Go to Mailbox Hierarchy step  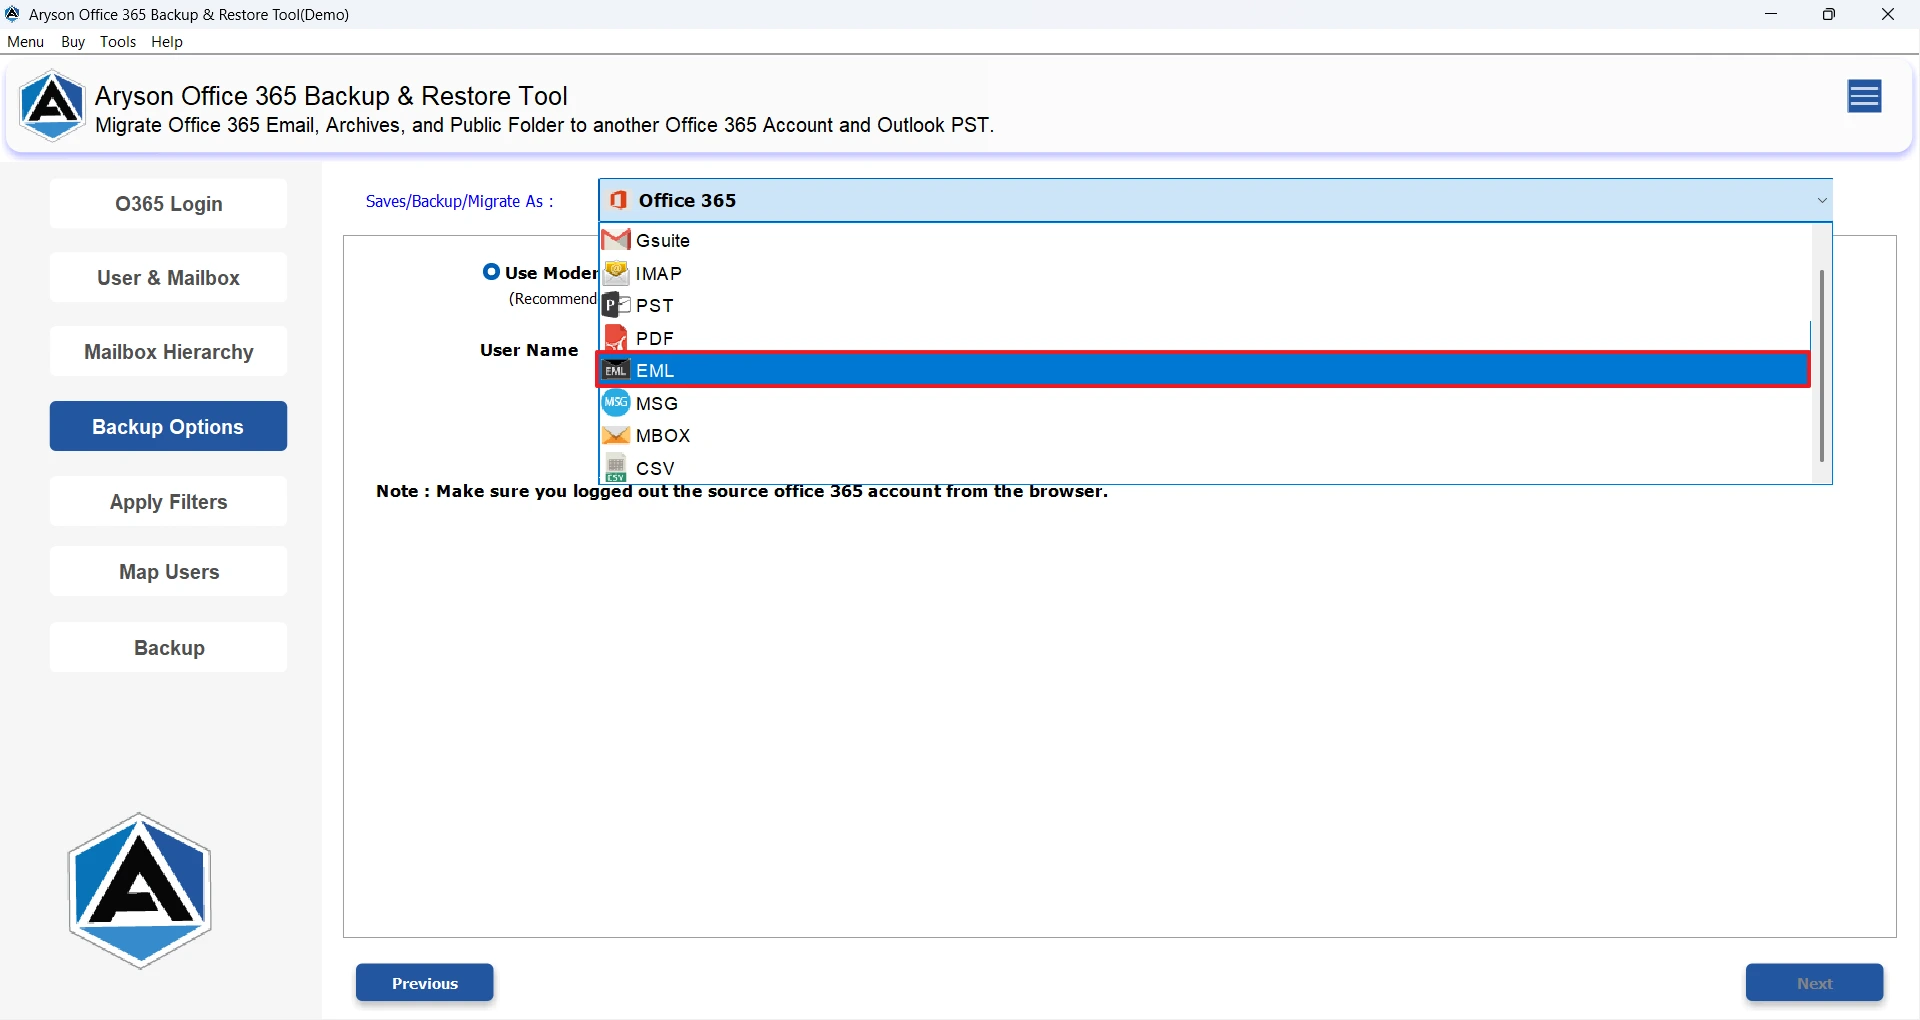pyautogui.click(x=168, y=352)
